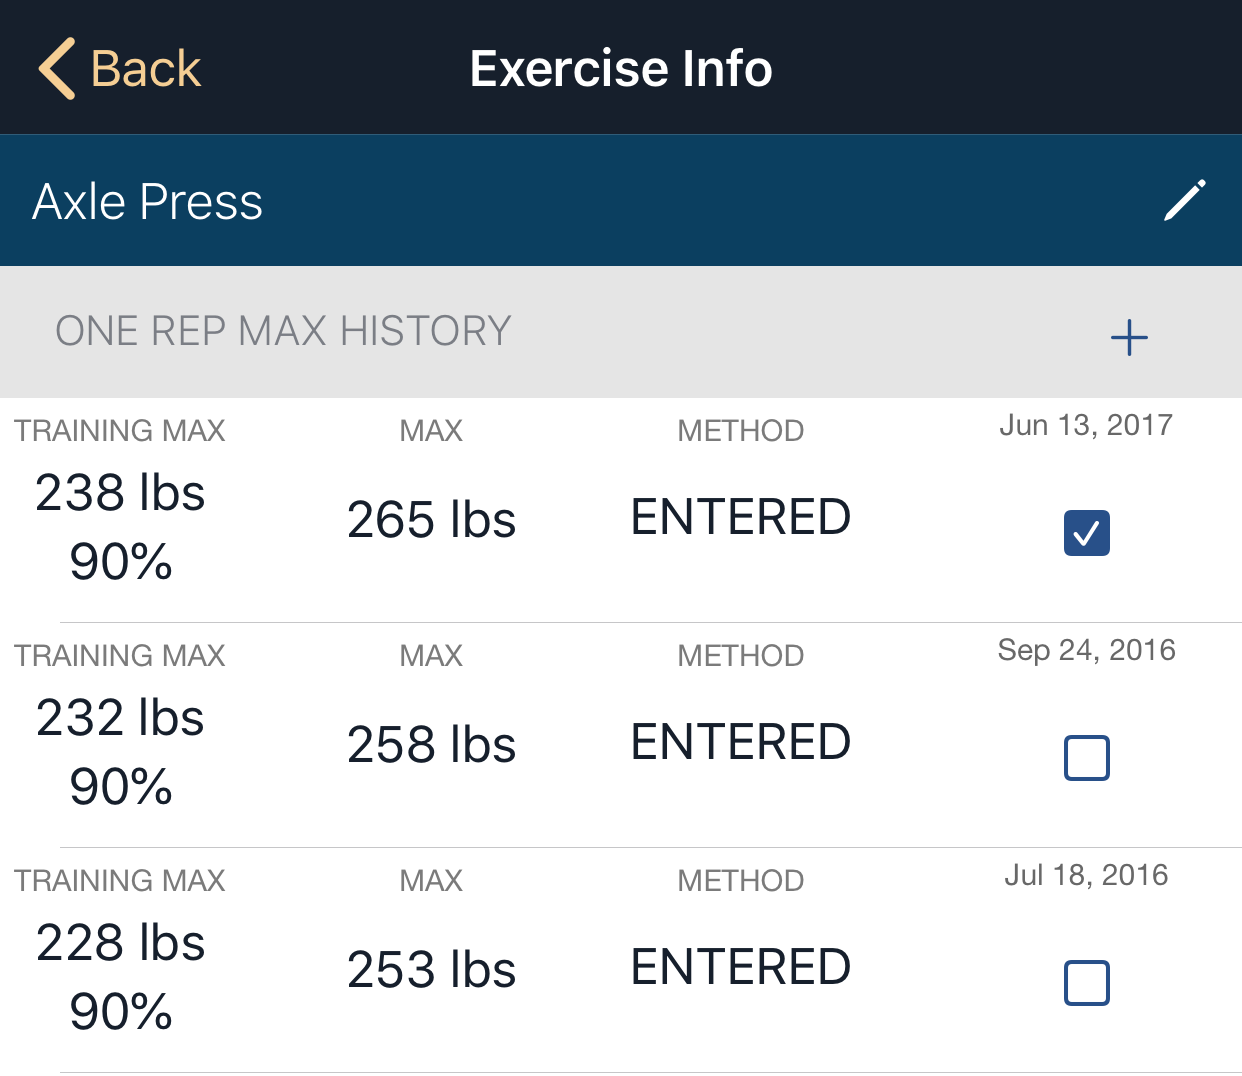1242x1076 pixels.
Task: Select the ENTERED method for Jul 18, 2016
Action: (740, 965)
